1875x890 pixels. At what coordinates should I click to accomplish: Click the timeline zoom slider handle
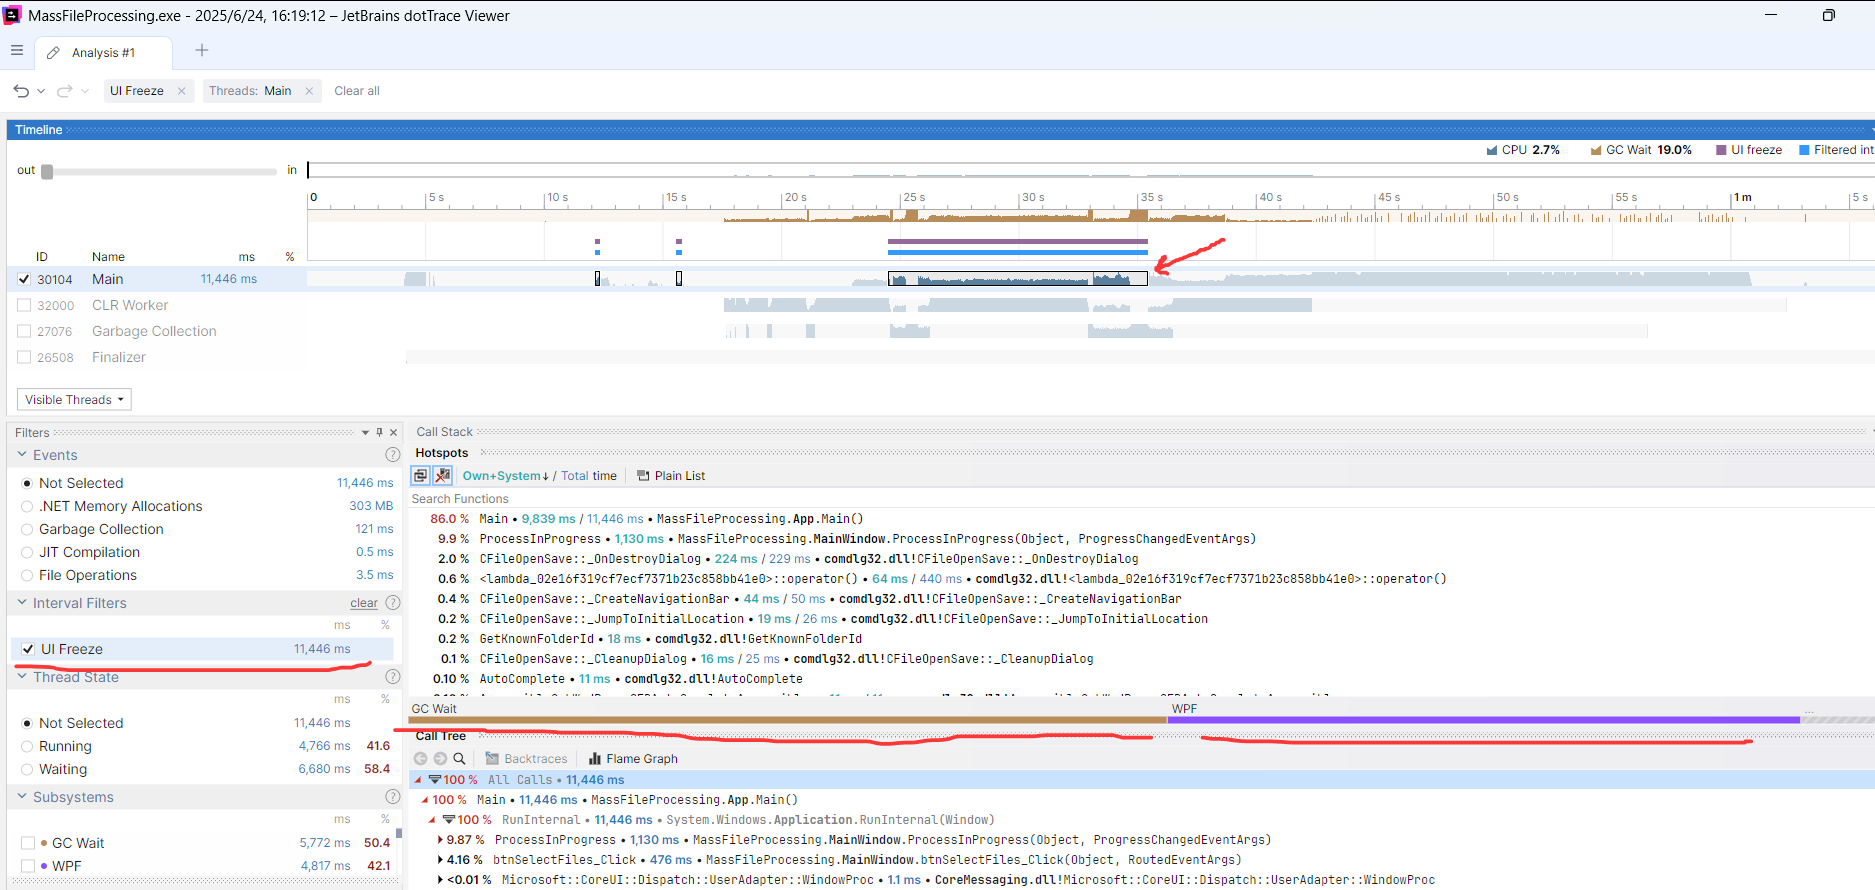tap(47, 171)
